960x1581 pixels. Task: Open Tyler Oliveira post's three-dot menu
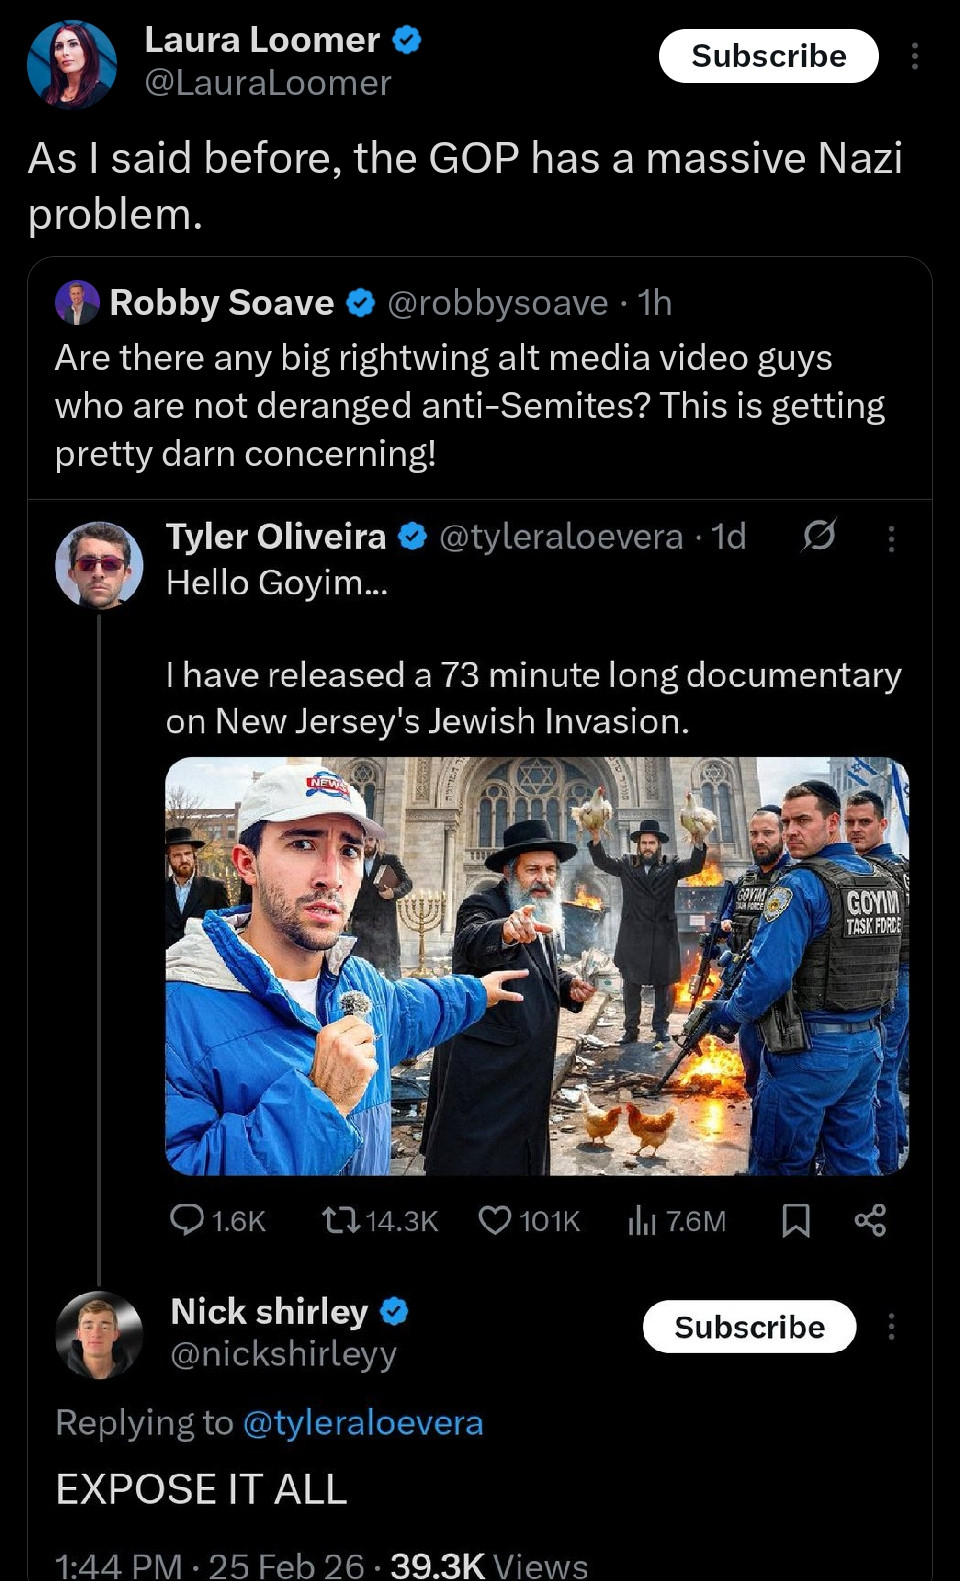tap(891, 539)
